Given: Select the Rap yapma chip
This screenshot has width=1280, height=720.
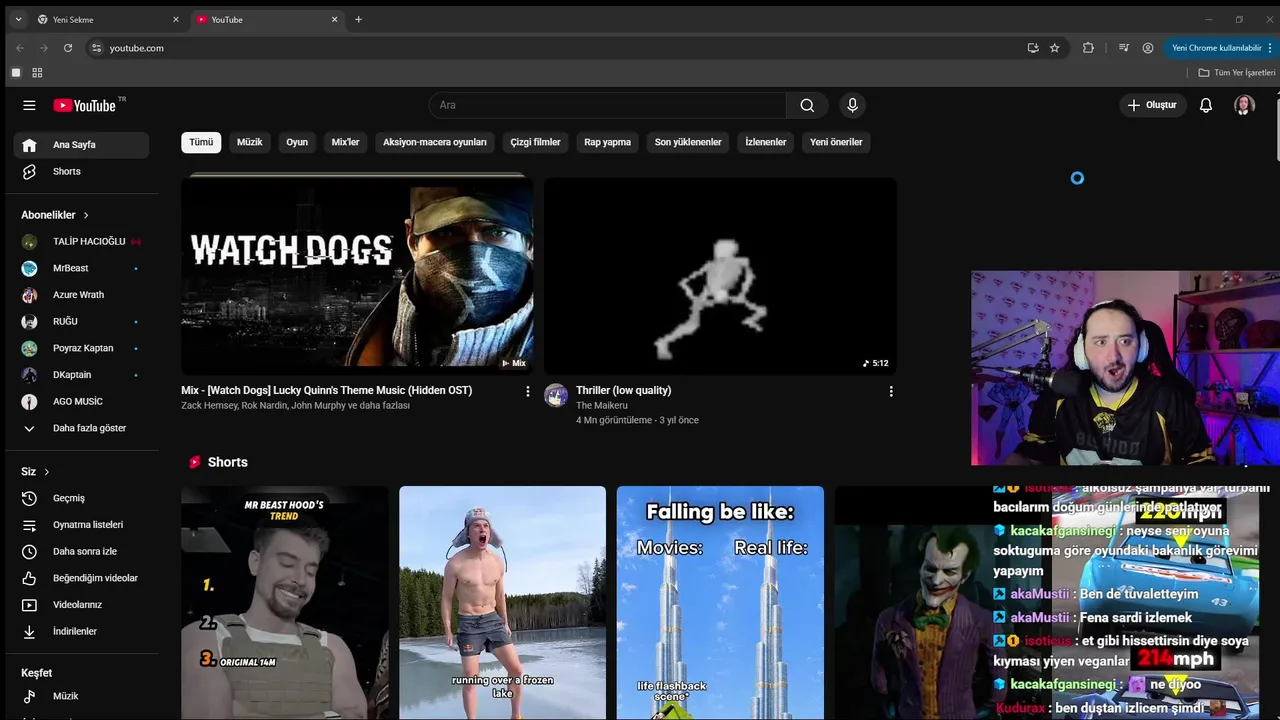Looking at the screenshot, I should tap(608, 142).
